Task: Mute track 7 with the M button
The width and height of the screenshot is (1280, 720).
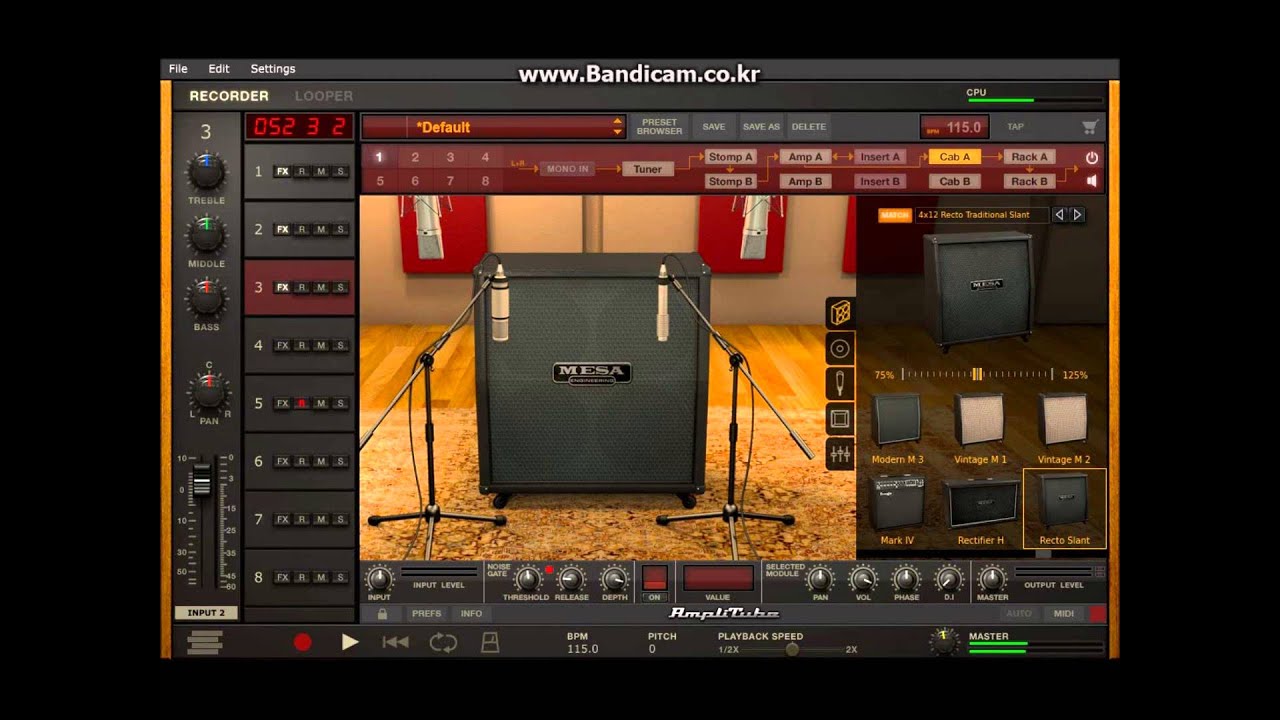Action: [x=321, y=520]
